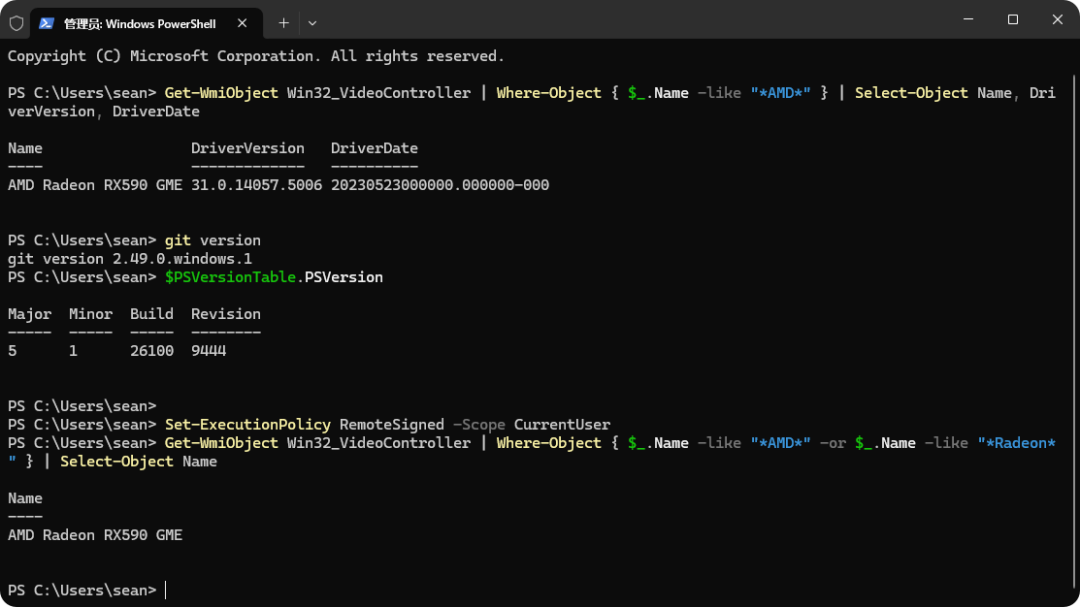The width and height of the screenshot is (1080, 607).
Task: Click the Revision value 9444
Action: (208, 351)
